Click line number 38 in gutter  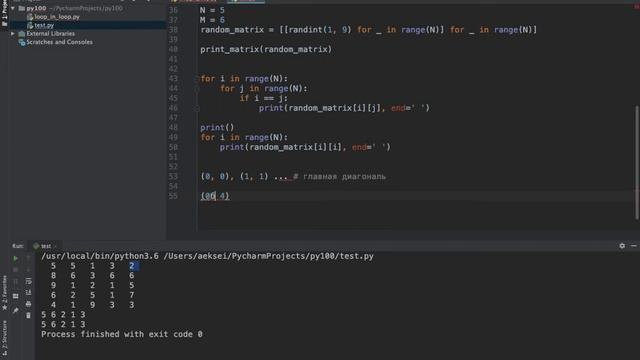[173, 30]
